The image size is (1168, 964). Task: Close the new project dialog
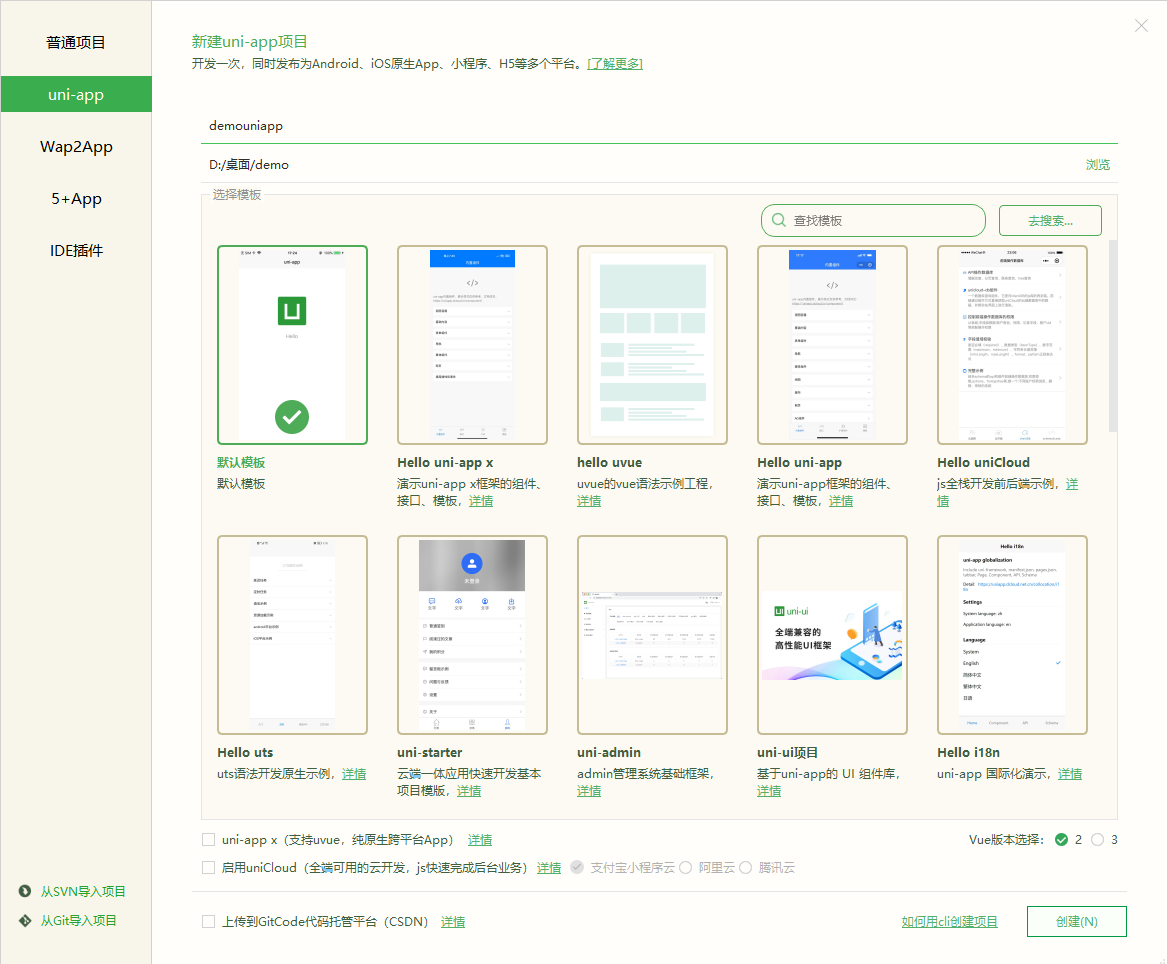(1140, 26)
